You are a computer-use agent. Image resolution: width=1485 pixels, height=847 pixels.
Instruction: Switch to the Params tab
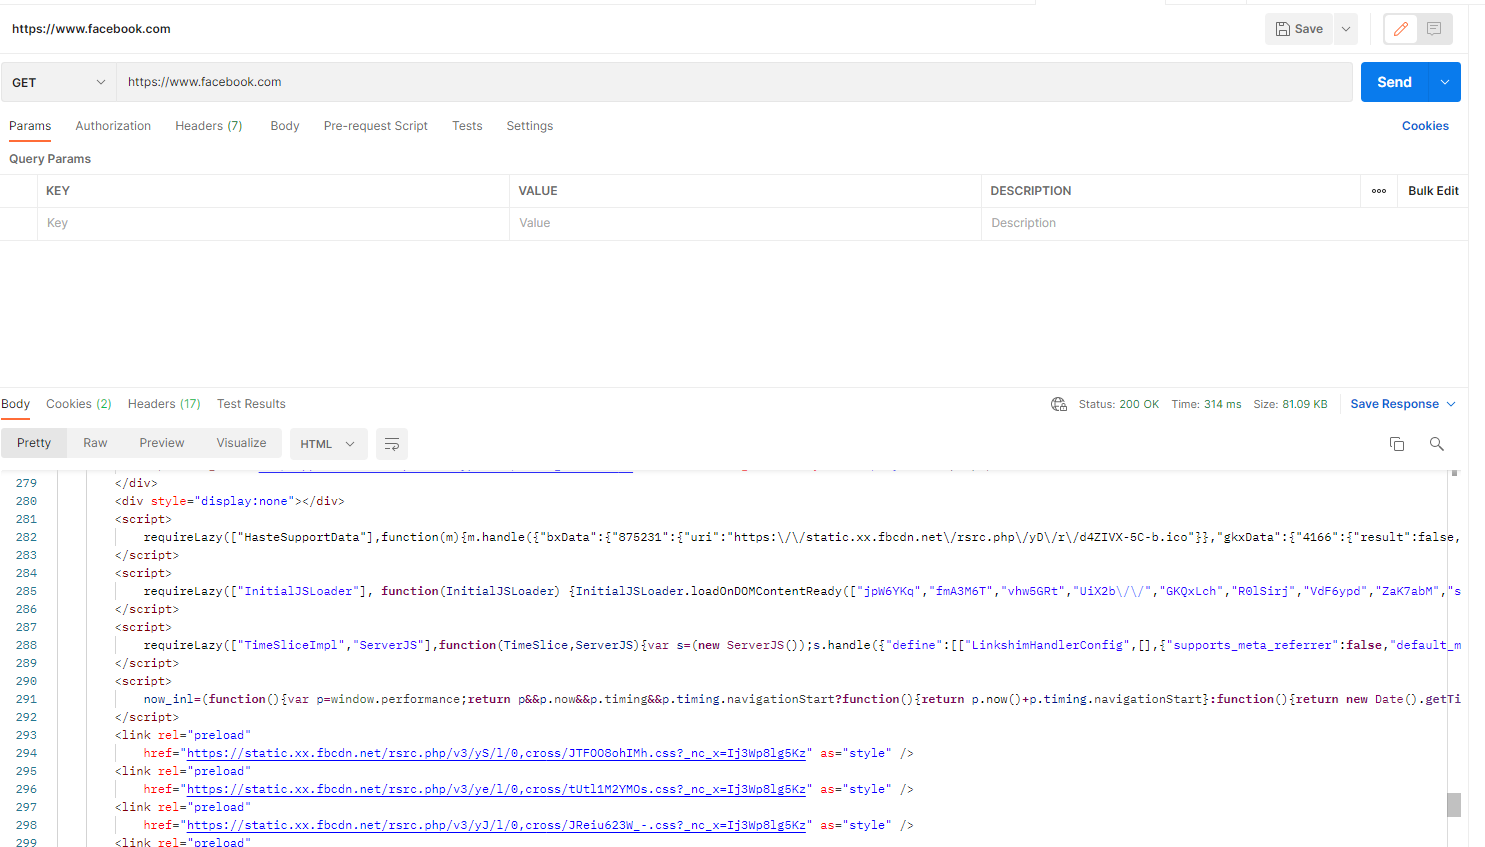click(x=30, y=126)
